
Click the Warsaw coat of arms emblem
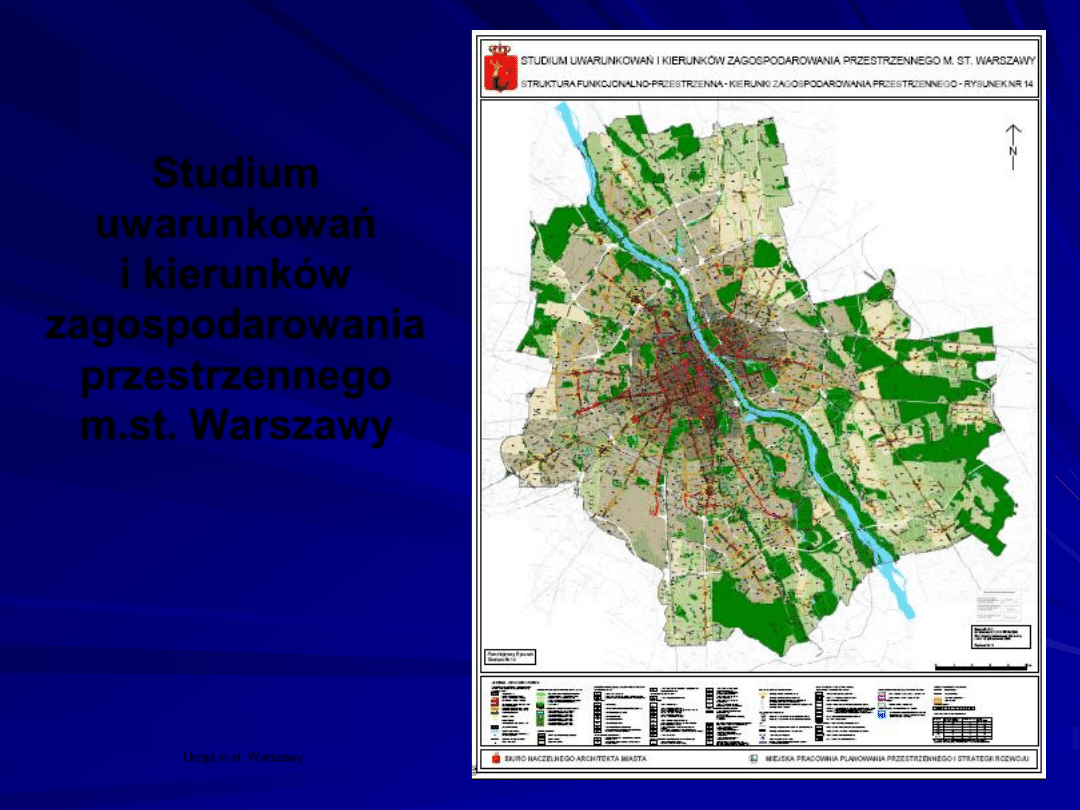pyautogui.click(x=497, y=66)
